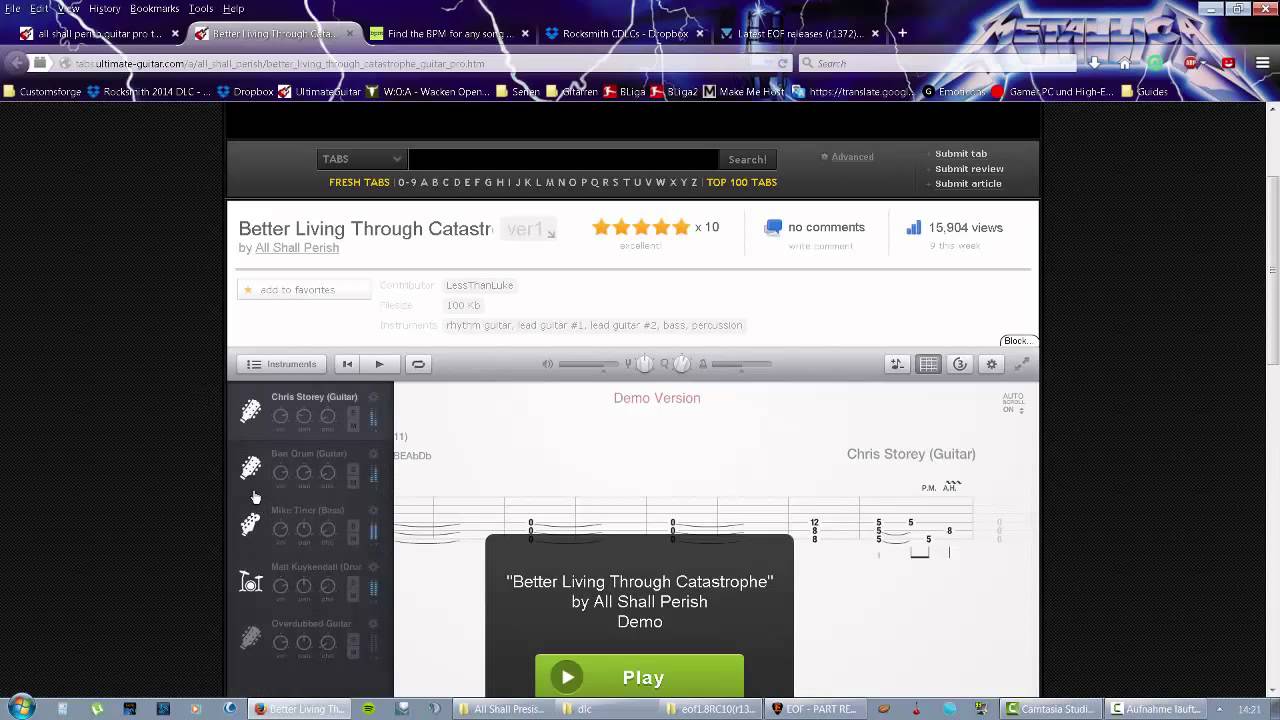This screenshot has height=720, width=1280.
Task: Open All Shall Perish artist link
Action: coord(297,248)
